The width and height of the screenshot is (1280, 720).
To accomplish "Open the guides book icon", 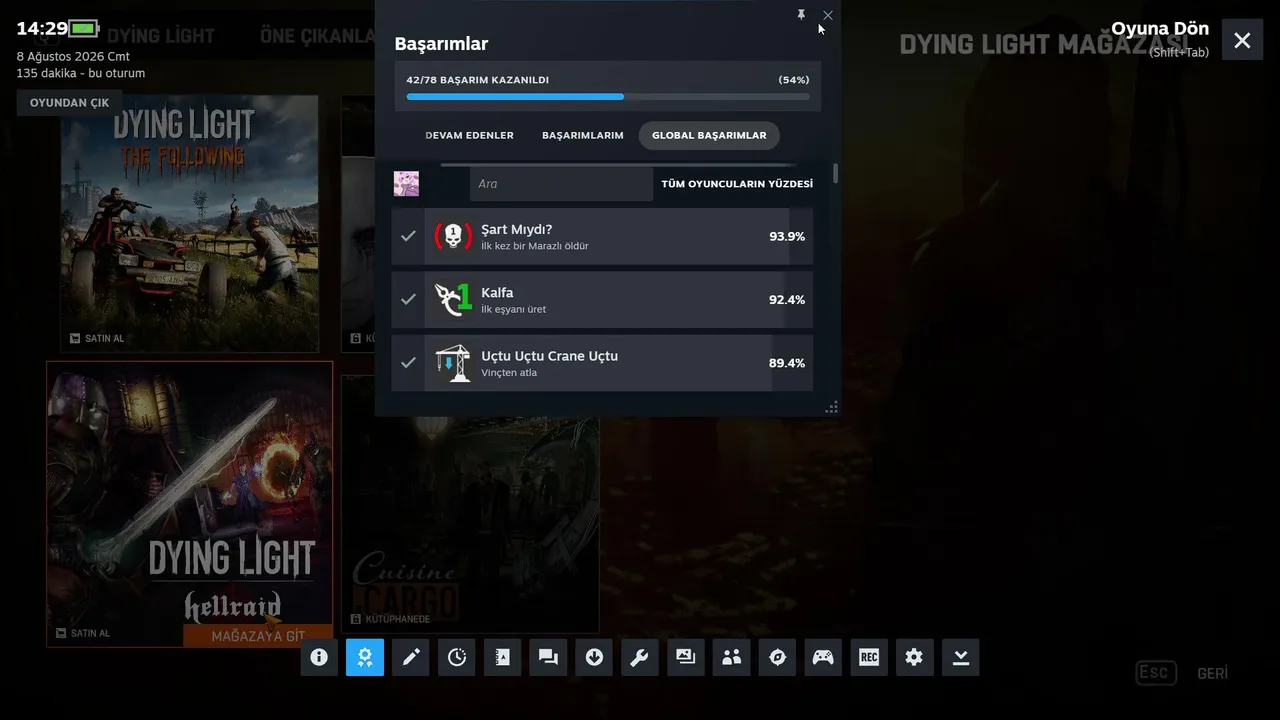I will [502, 657].
